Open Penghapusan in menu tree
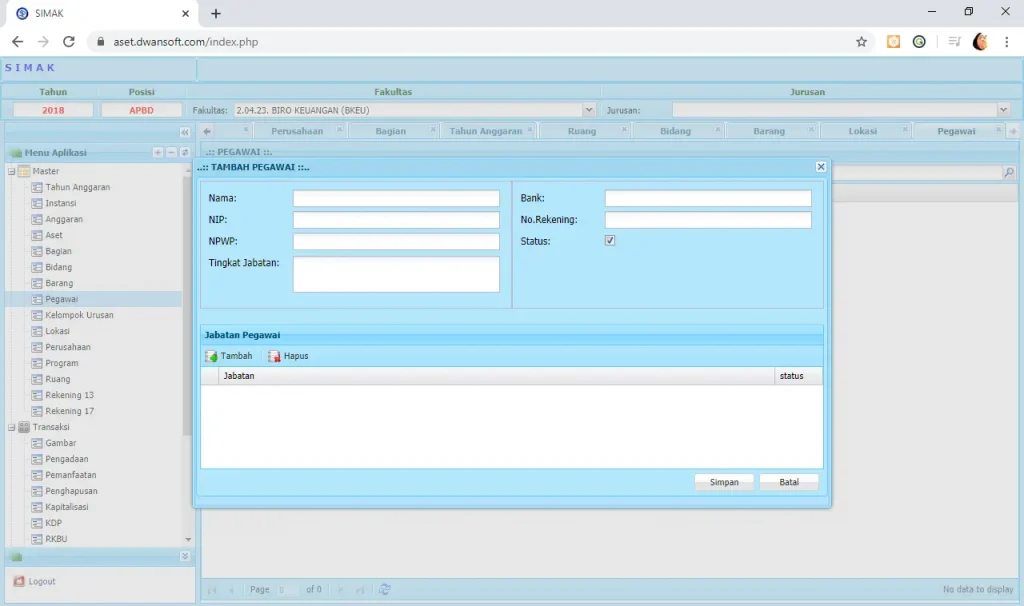This screenshot has height=606, width=1024. pyautogui.click(x=71, y=491)
